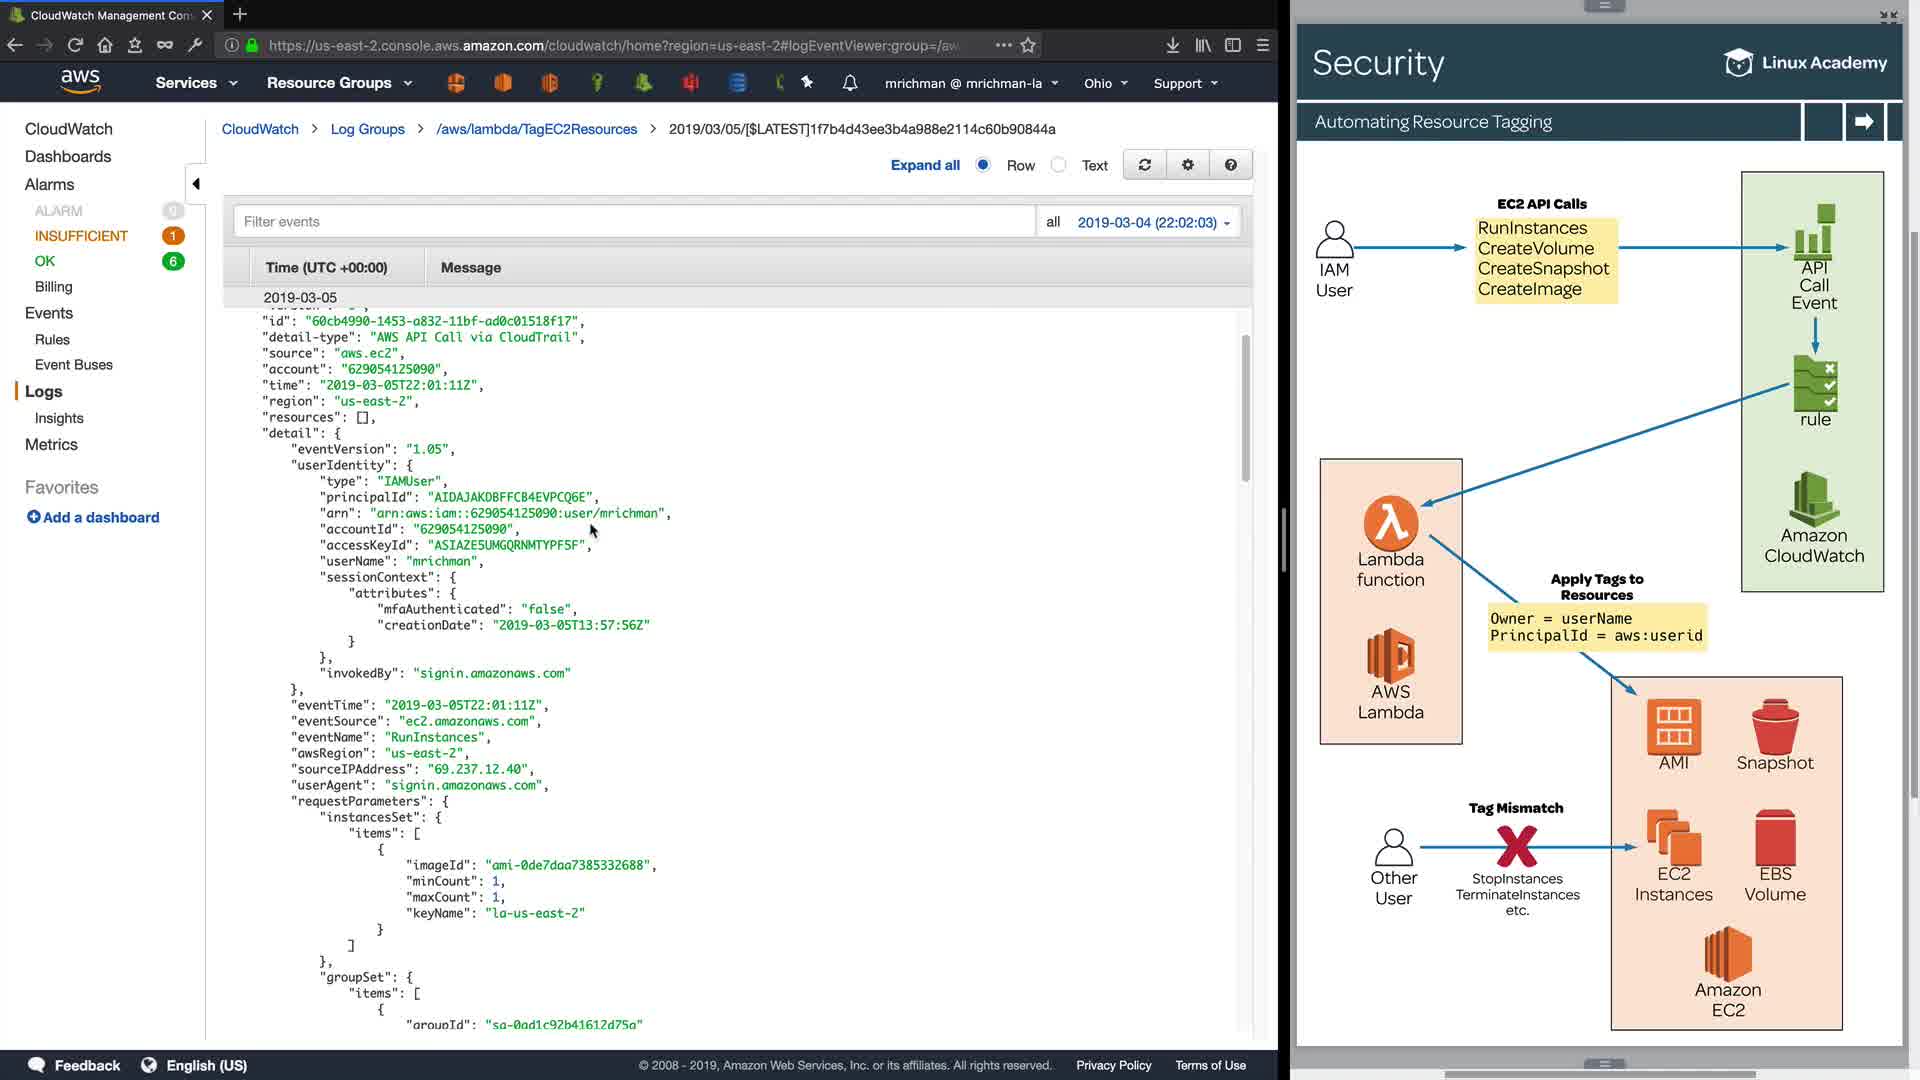The height and width of the screenshot is (1080, 1920).
Task: Open Metrics in the sidebar navigation
Action: [51, 445]
